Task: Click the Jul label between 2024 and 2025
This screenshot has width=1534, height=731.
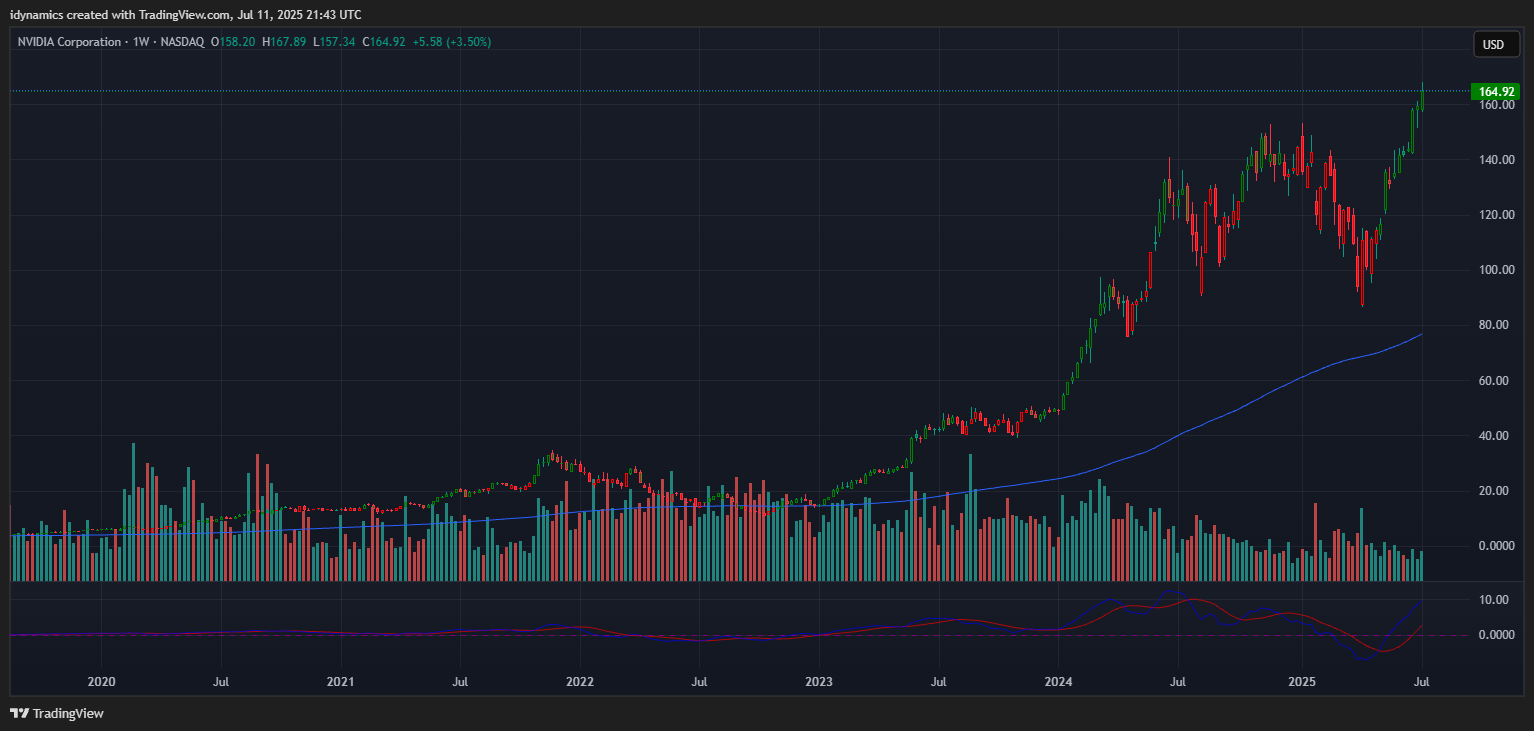Action: click(1177, 682)
